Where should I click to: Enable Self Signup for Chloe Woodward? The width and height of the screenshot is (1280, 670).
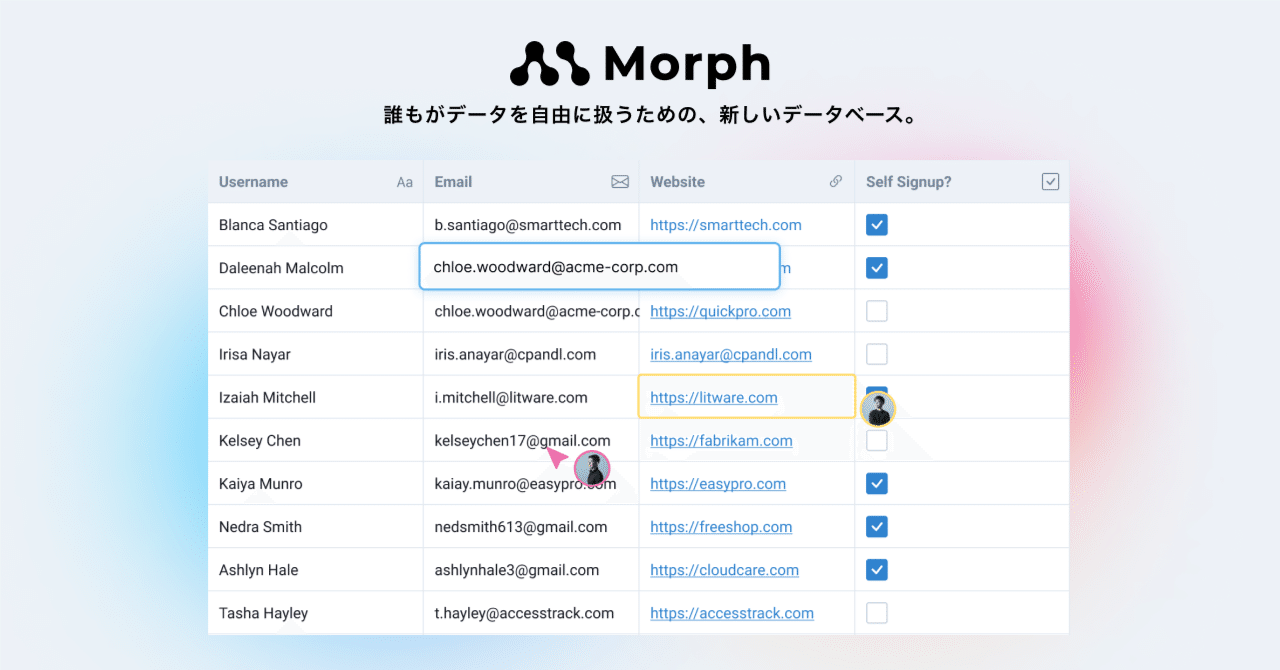(877, 310)
